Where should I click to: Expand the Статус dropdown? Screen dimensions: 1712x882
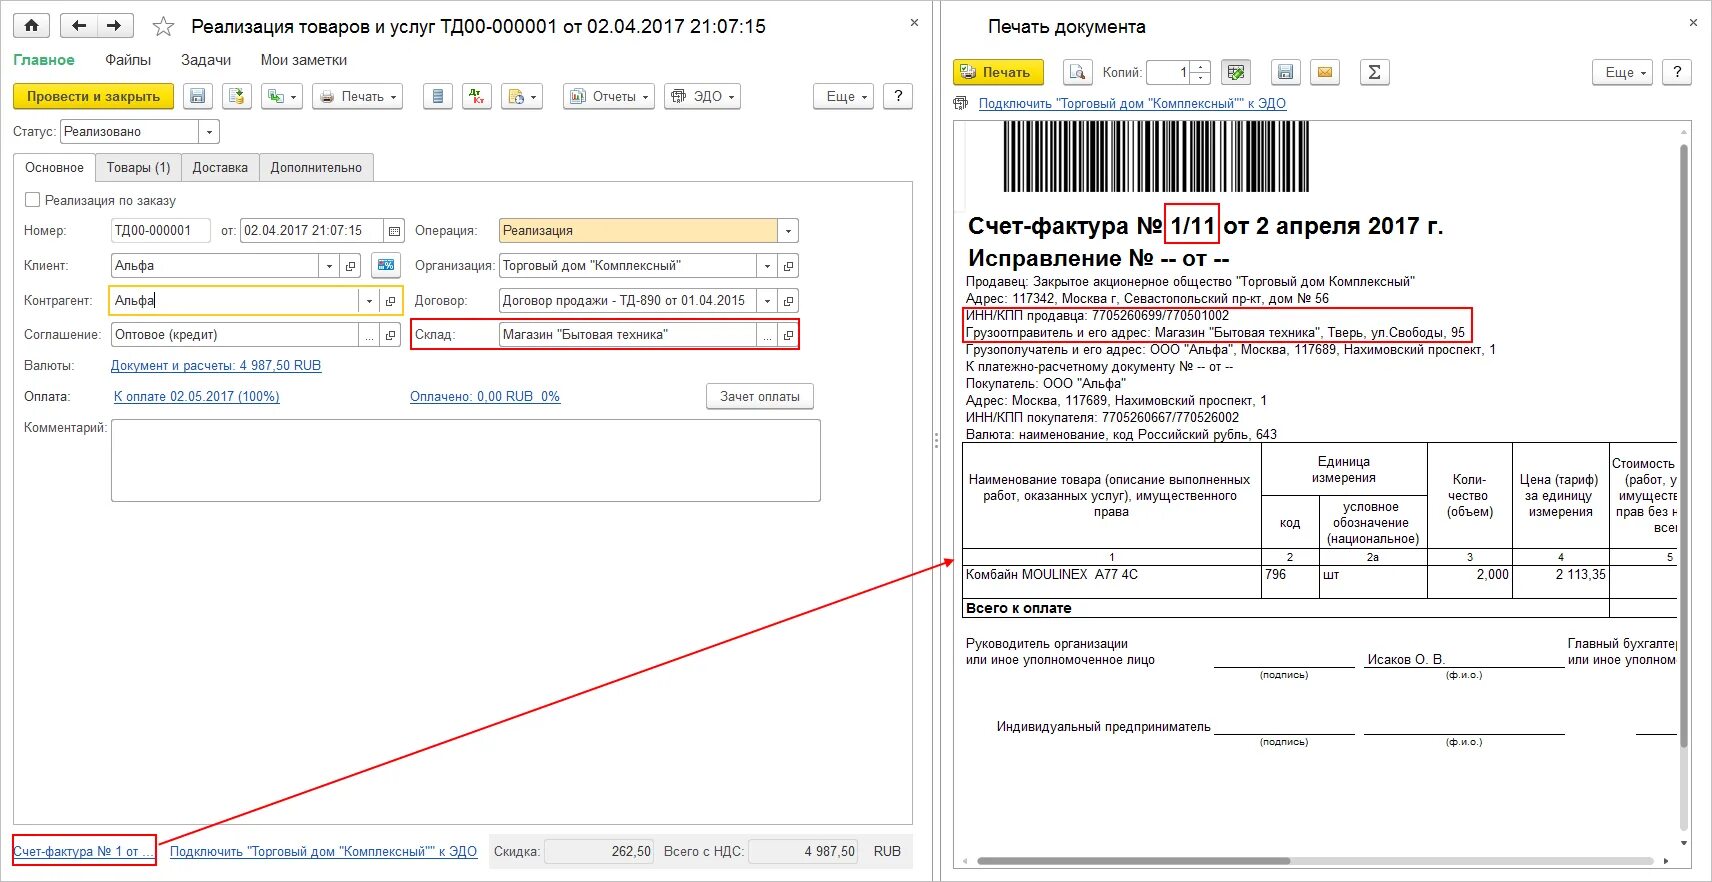point(209,131)
